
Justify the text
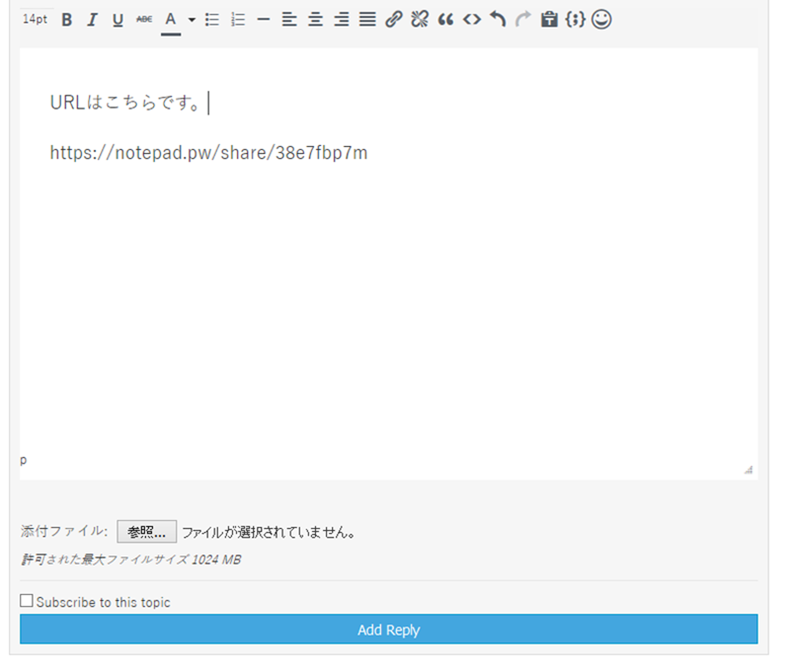click(x=367, y=20)
